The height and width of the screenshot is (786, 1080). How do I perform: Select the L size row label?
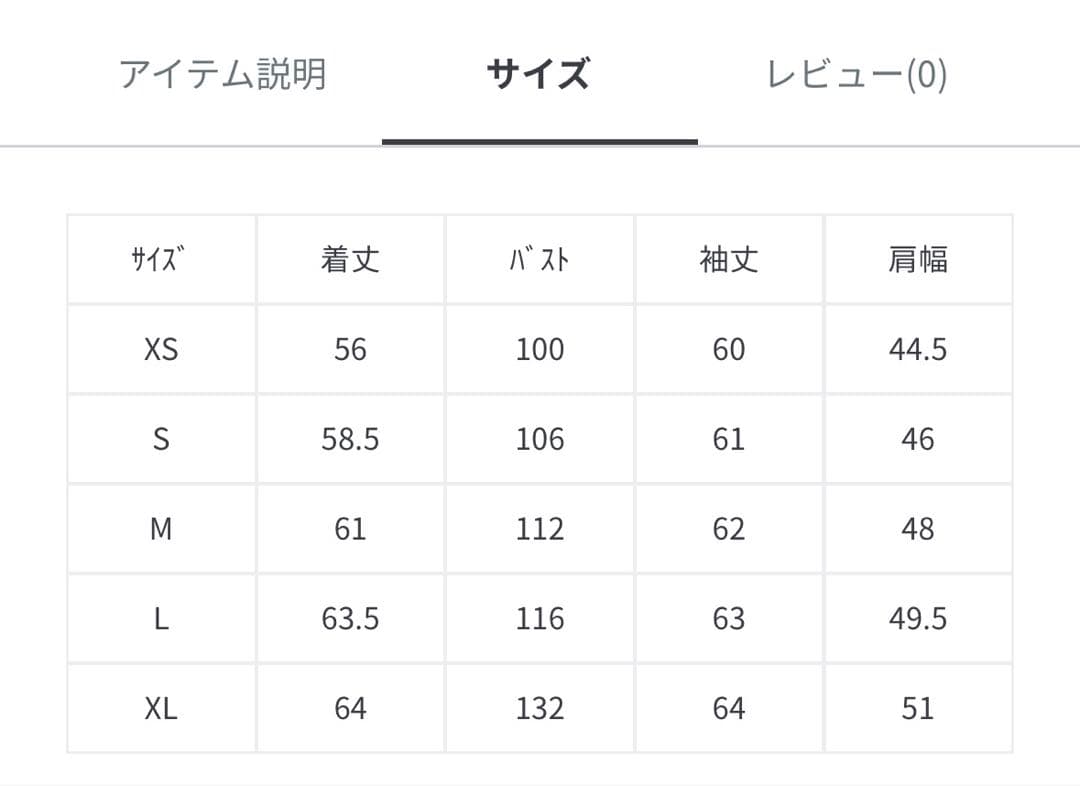pyautogui.click(x=160, y=618)
